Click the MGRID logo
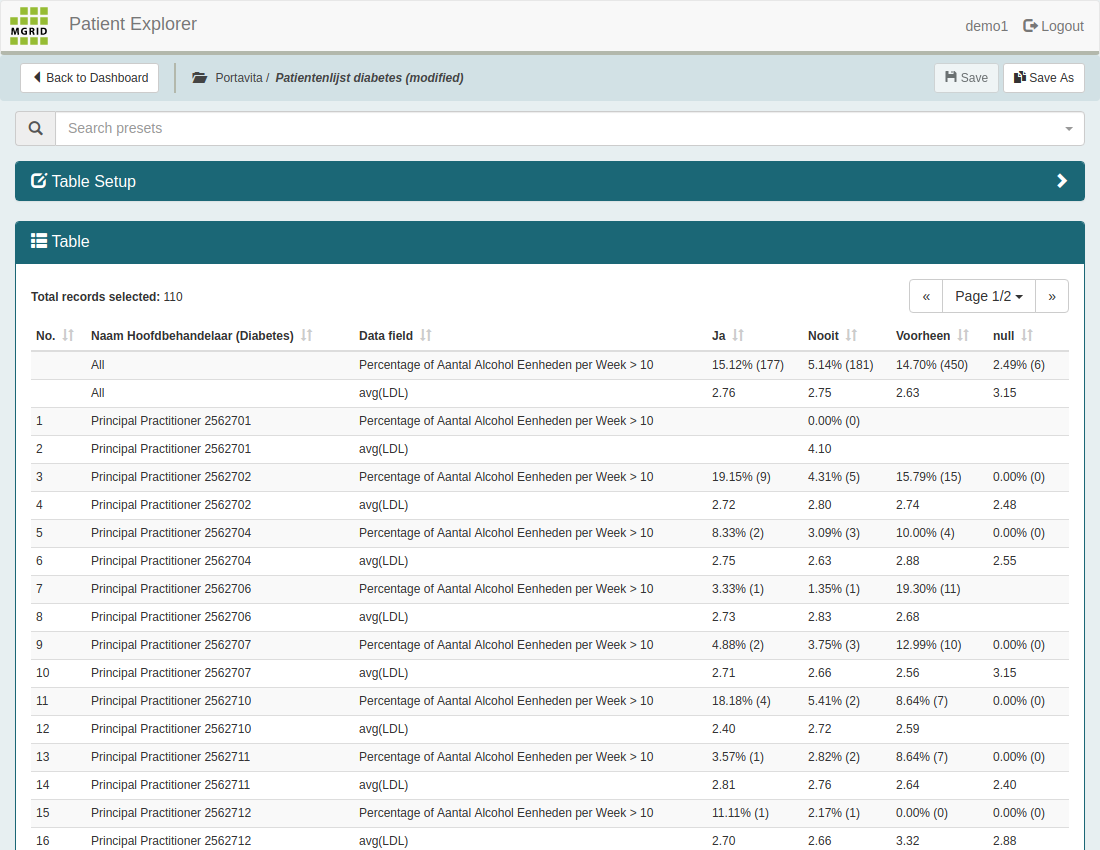This screenshot has height=850, width=1100. pos(29,26)
